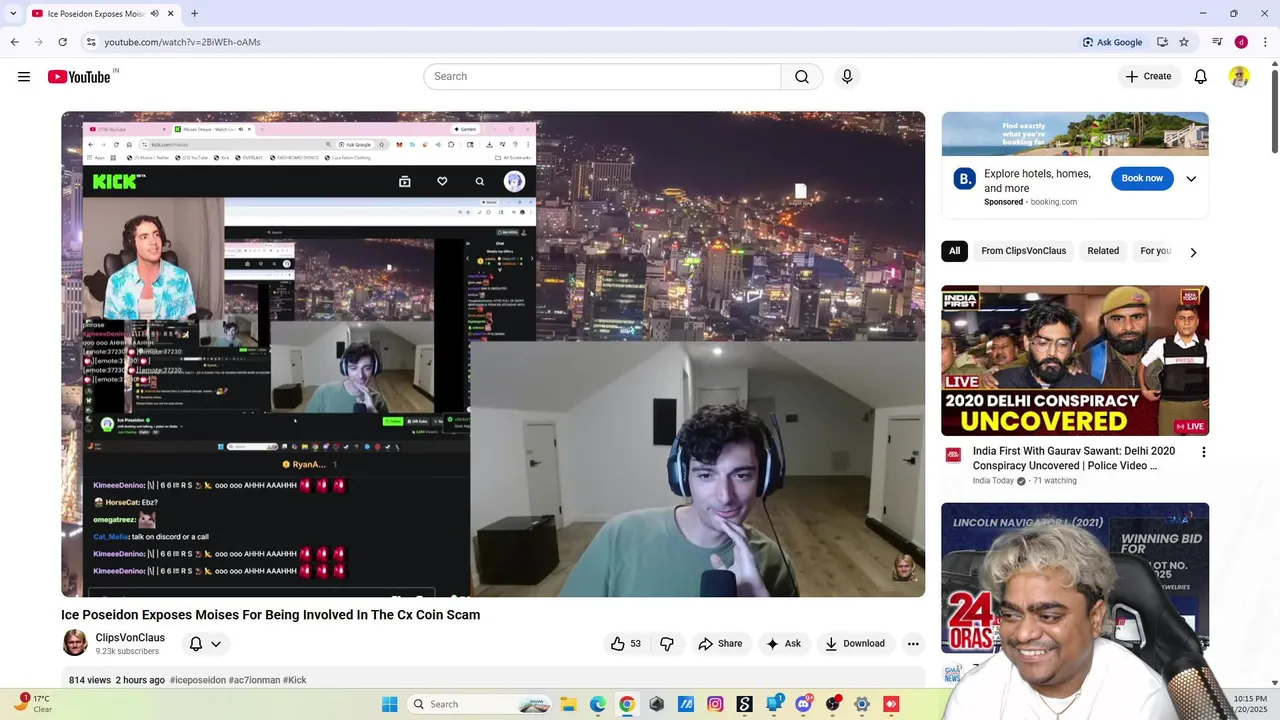Click Book now on booking.com ad
This screenshot has width=1280, height=720.
click(x=1141, y=179)
